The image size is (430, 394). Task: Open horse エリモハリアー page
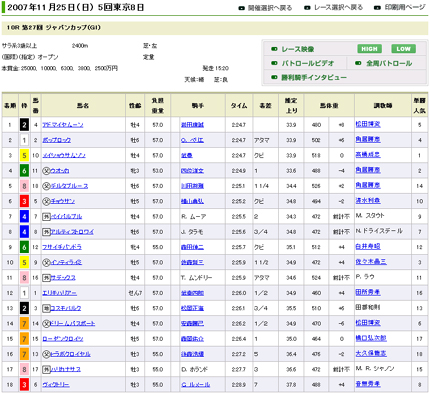coord(59,293)
